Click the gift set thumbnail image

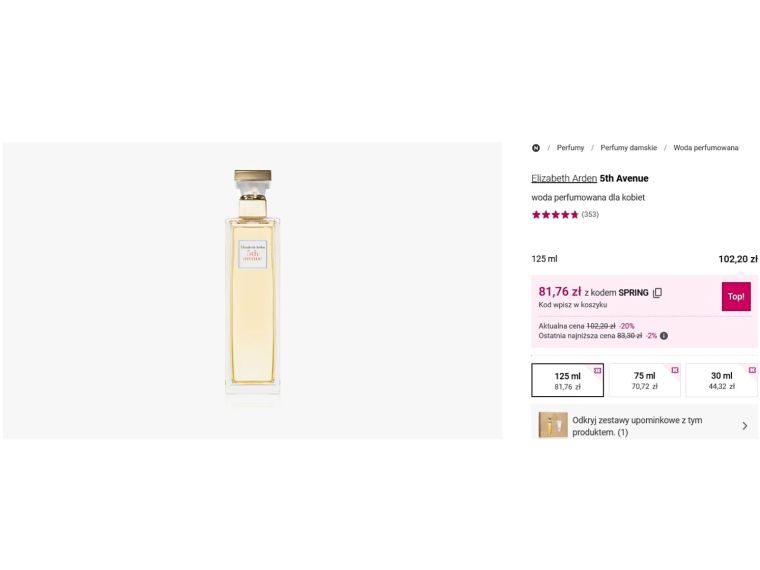pyautogui.click(x=553, y=425)
